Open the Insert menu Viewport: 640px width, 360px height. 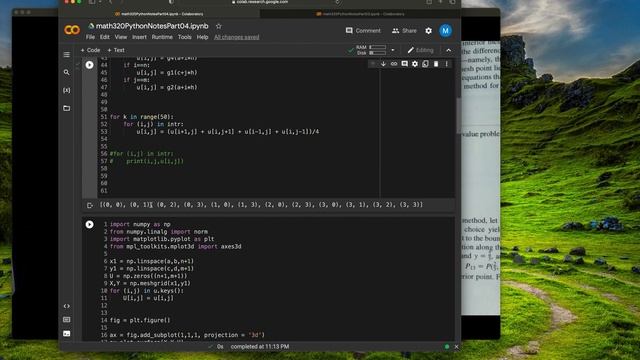[x=139, y=37]
